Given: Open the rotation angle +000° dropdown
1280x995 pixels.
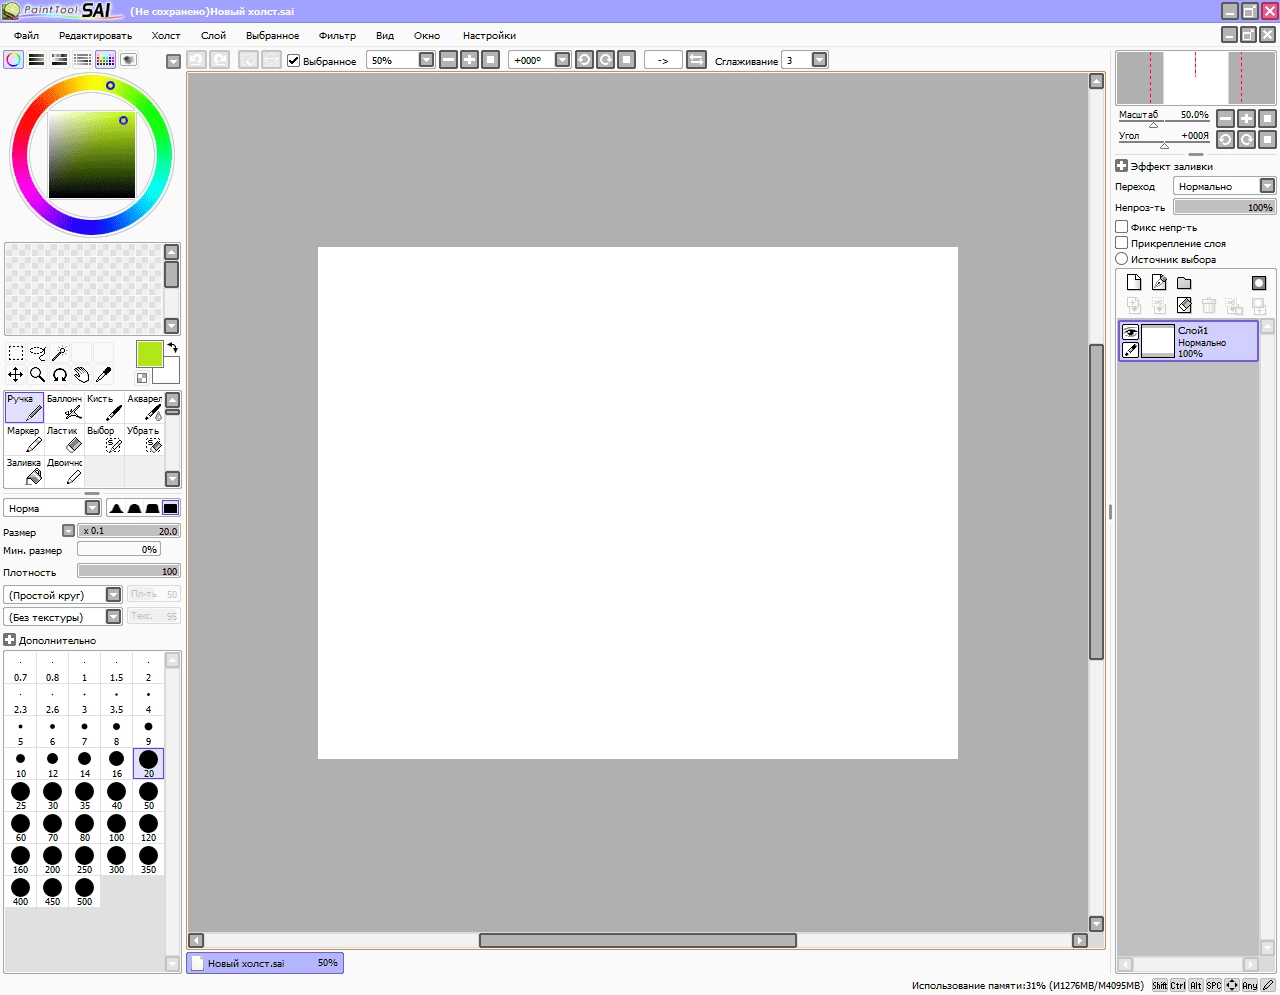Looking at the screenshot, I should point(563,60).
